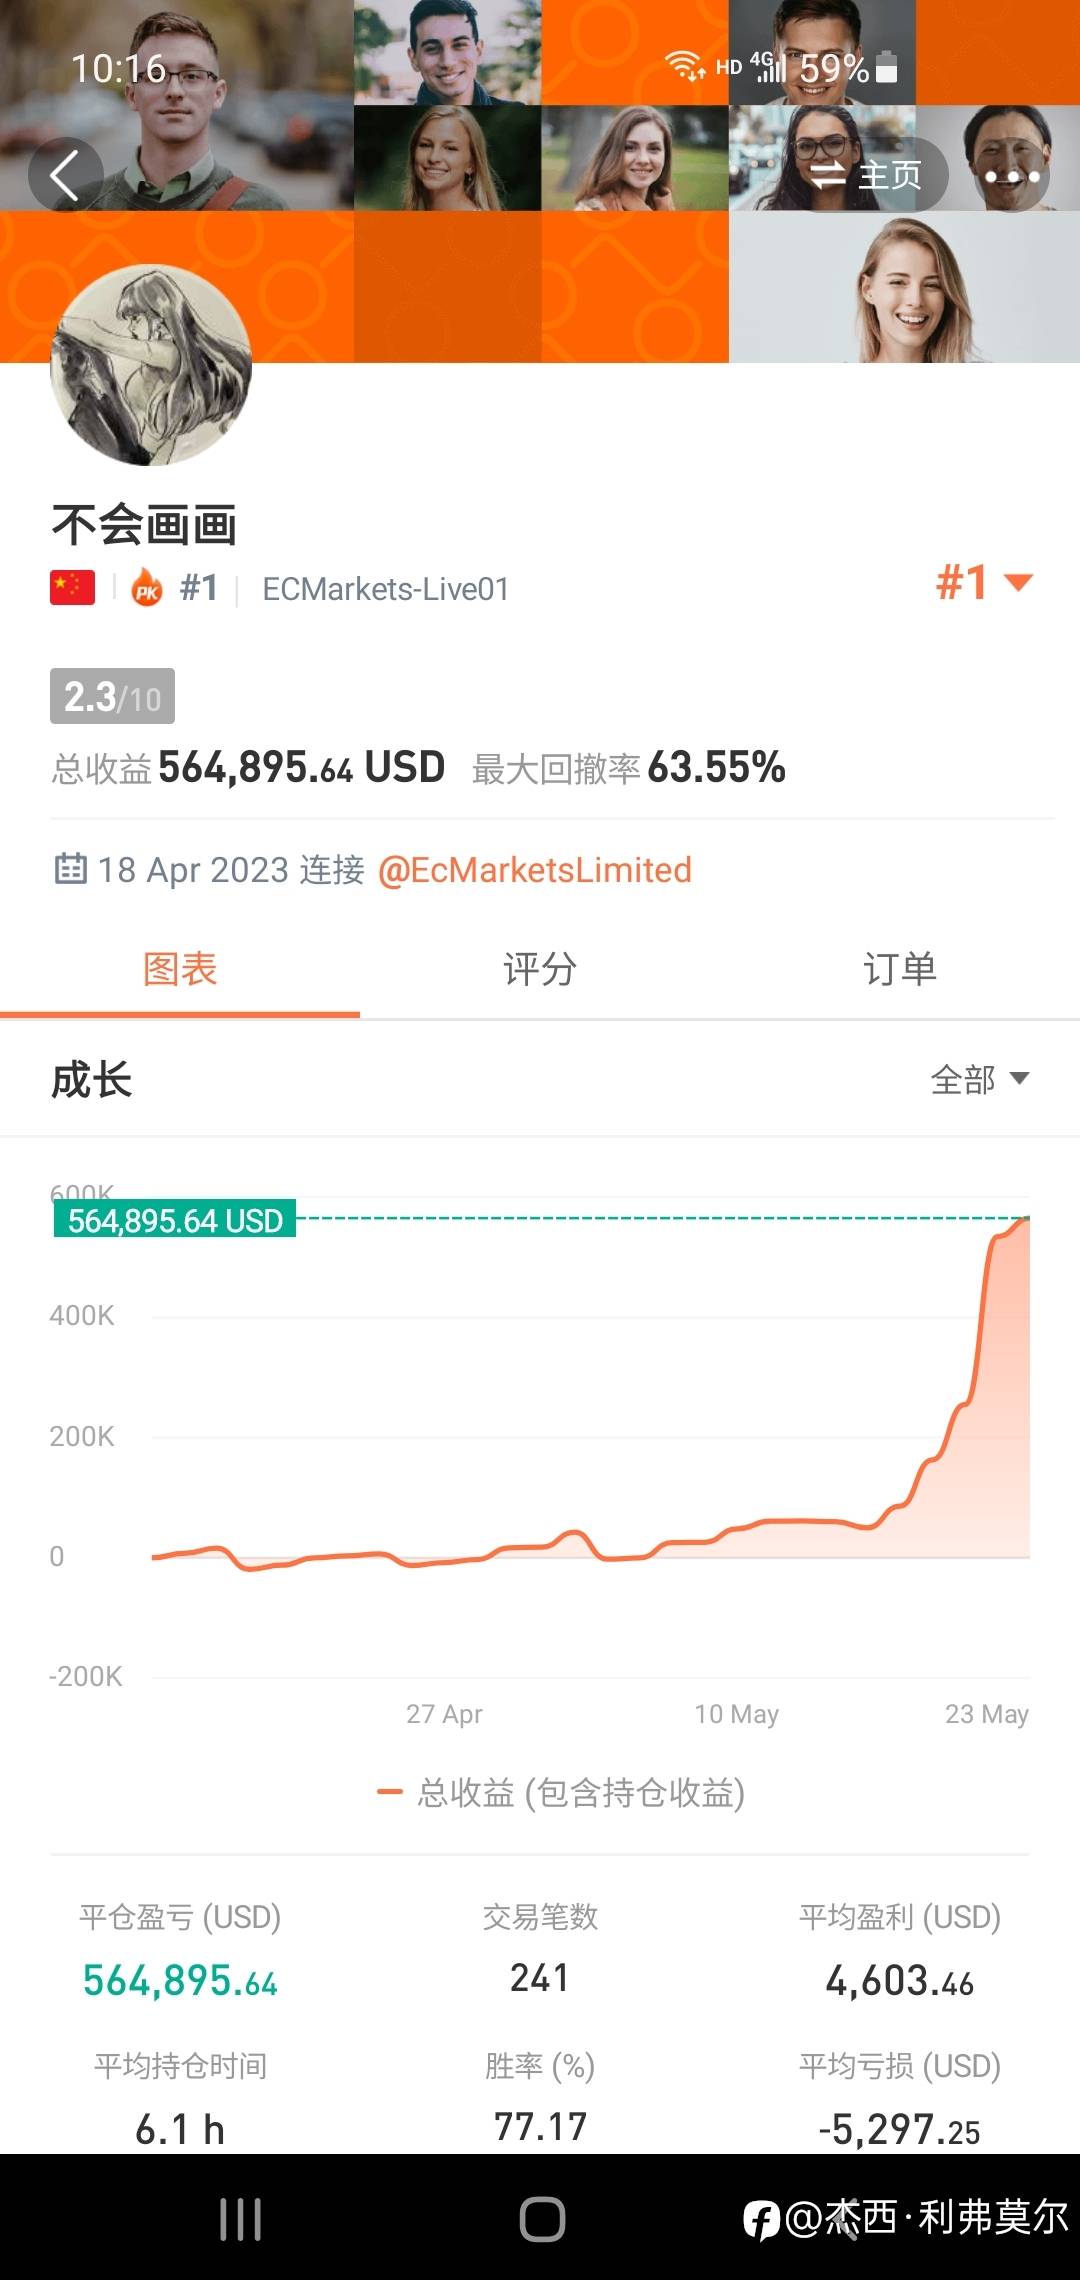The image size is (1080, 2280).
Task: Tap the 564,895.64 USD chart value label
Action: 175,1220
